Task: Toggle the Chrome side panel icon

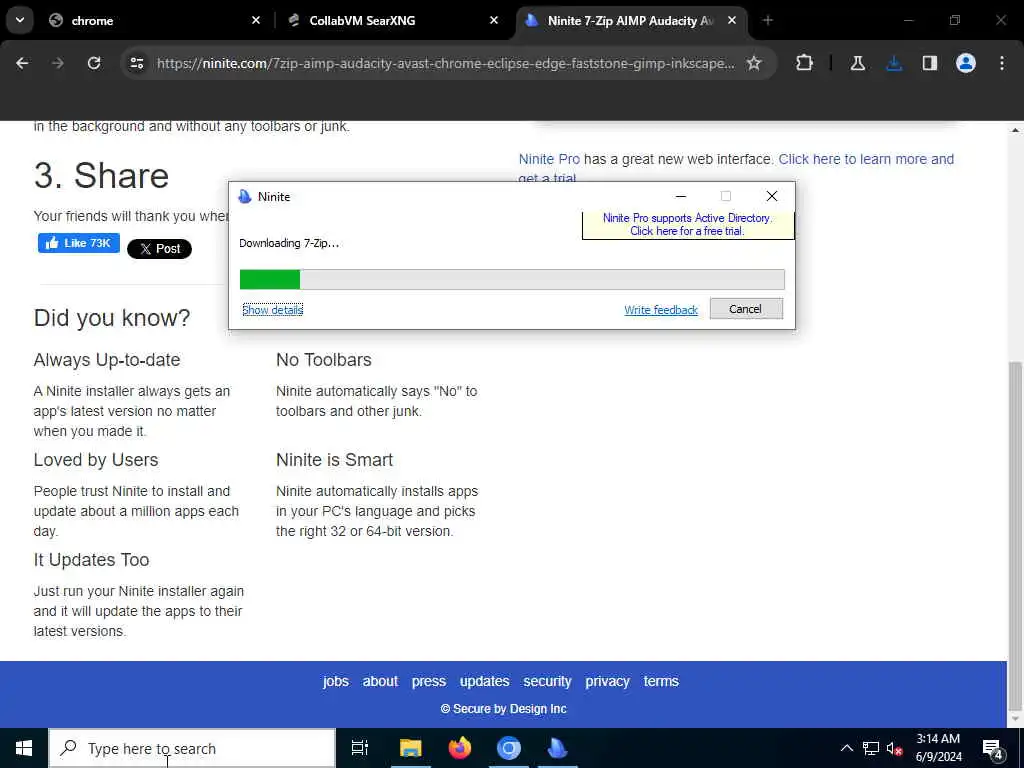Action: tap(930, 63)
